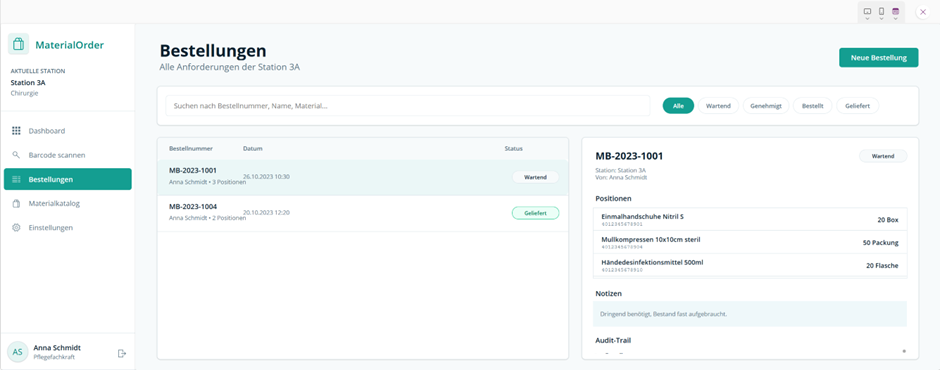The height and width of the screenshot is (370, 940).
Task: Select Bestellungen in the sidebar
Action: 68,179
